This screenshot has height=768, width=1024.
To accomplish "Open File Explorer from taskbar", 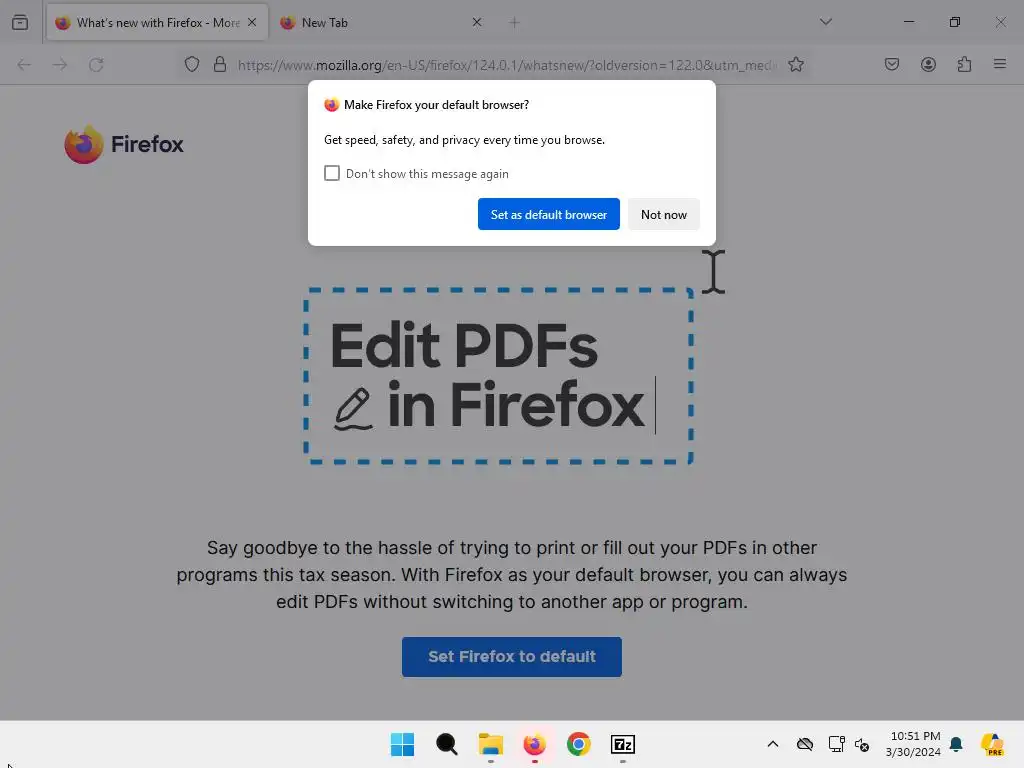I will pos(490,744).
